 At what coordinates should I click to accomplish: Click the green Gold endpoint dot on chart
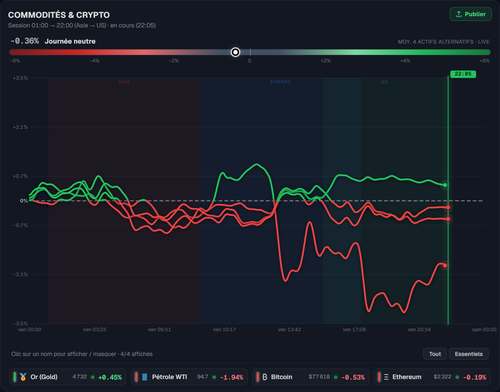[445, 185]
